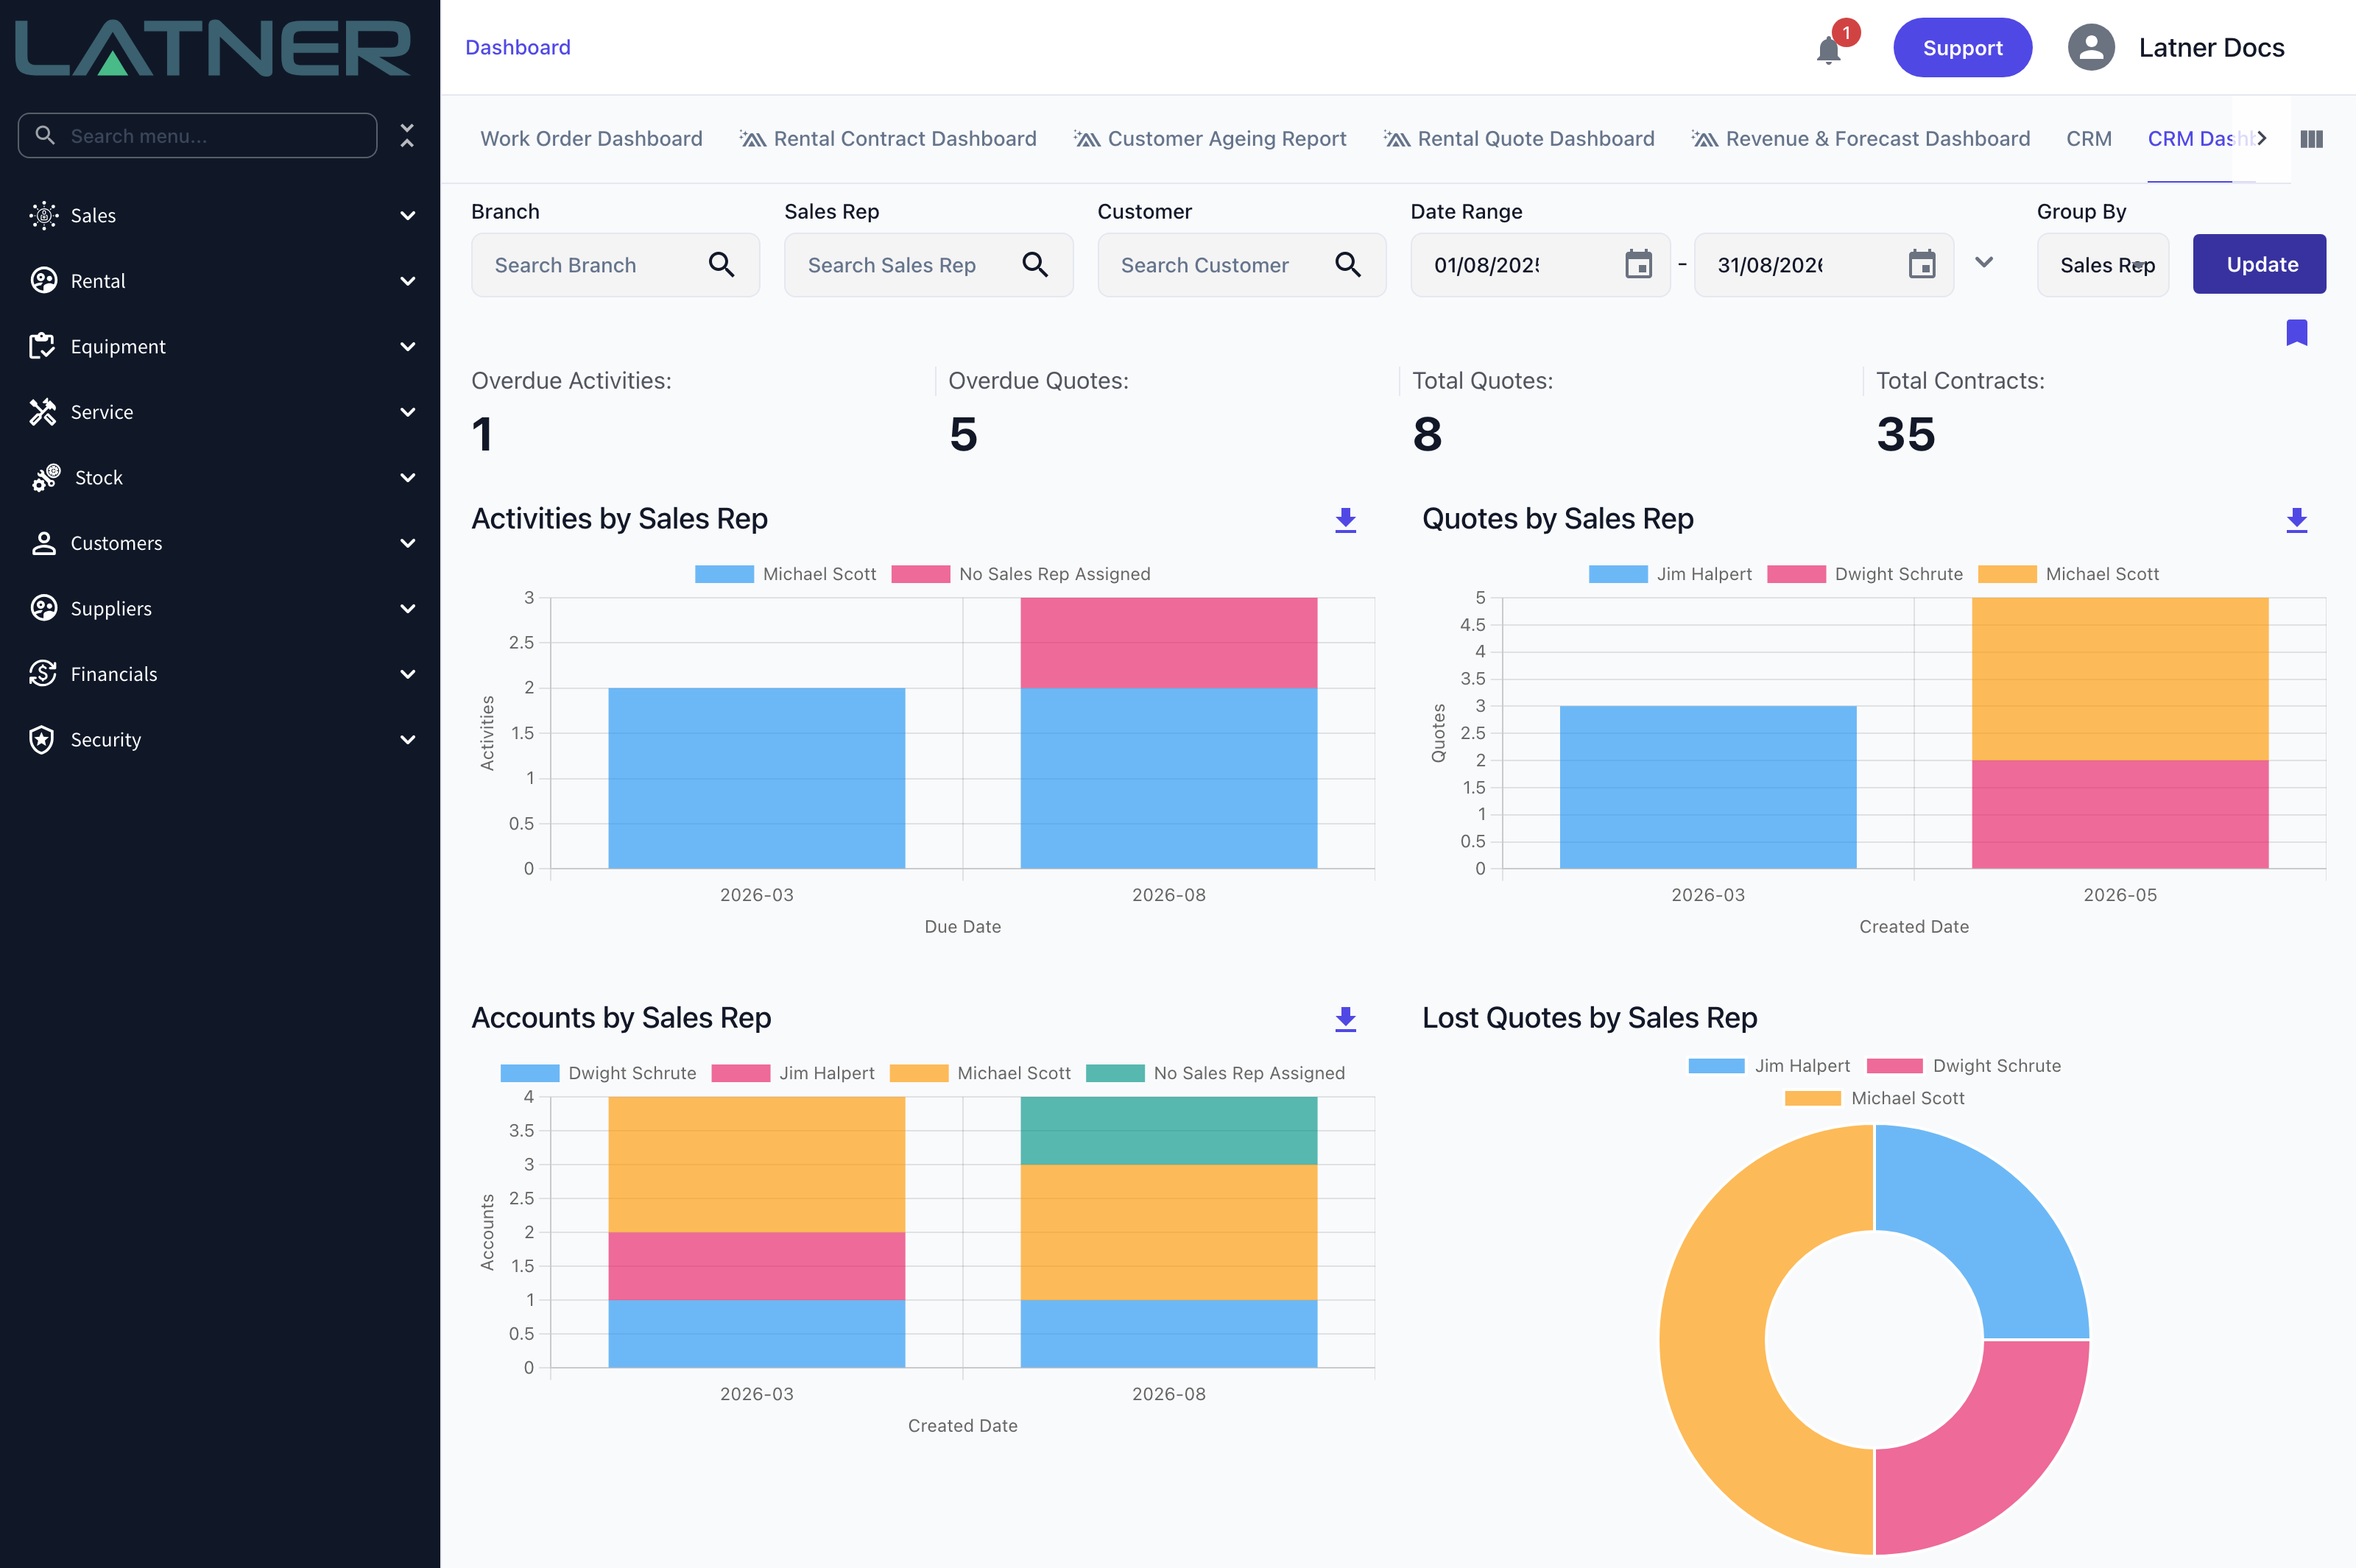Toggle Jim Halpert series in Quotes legend

pos(1670,574)
